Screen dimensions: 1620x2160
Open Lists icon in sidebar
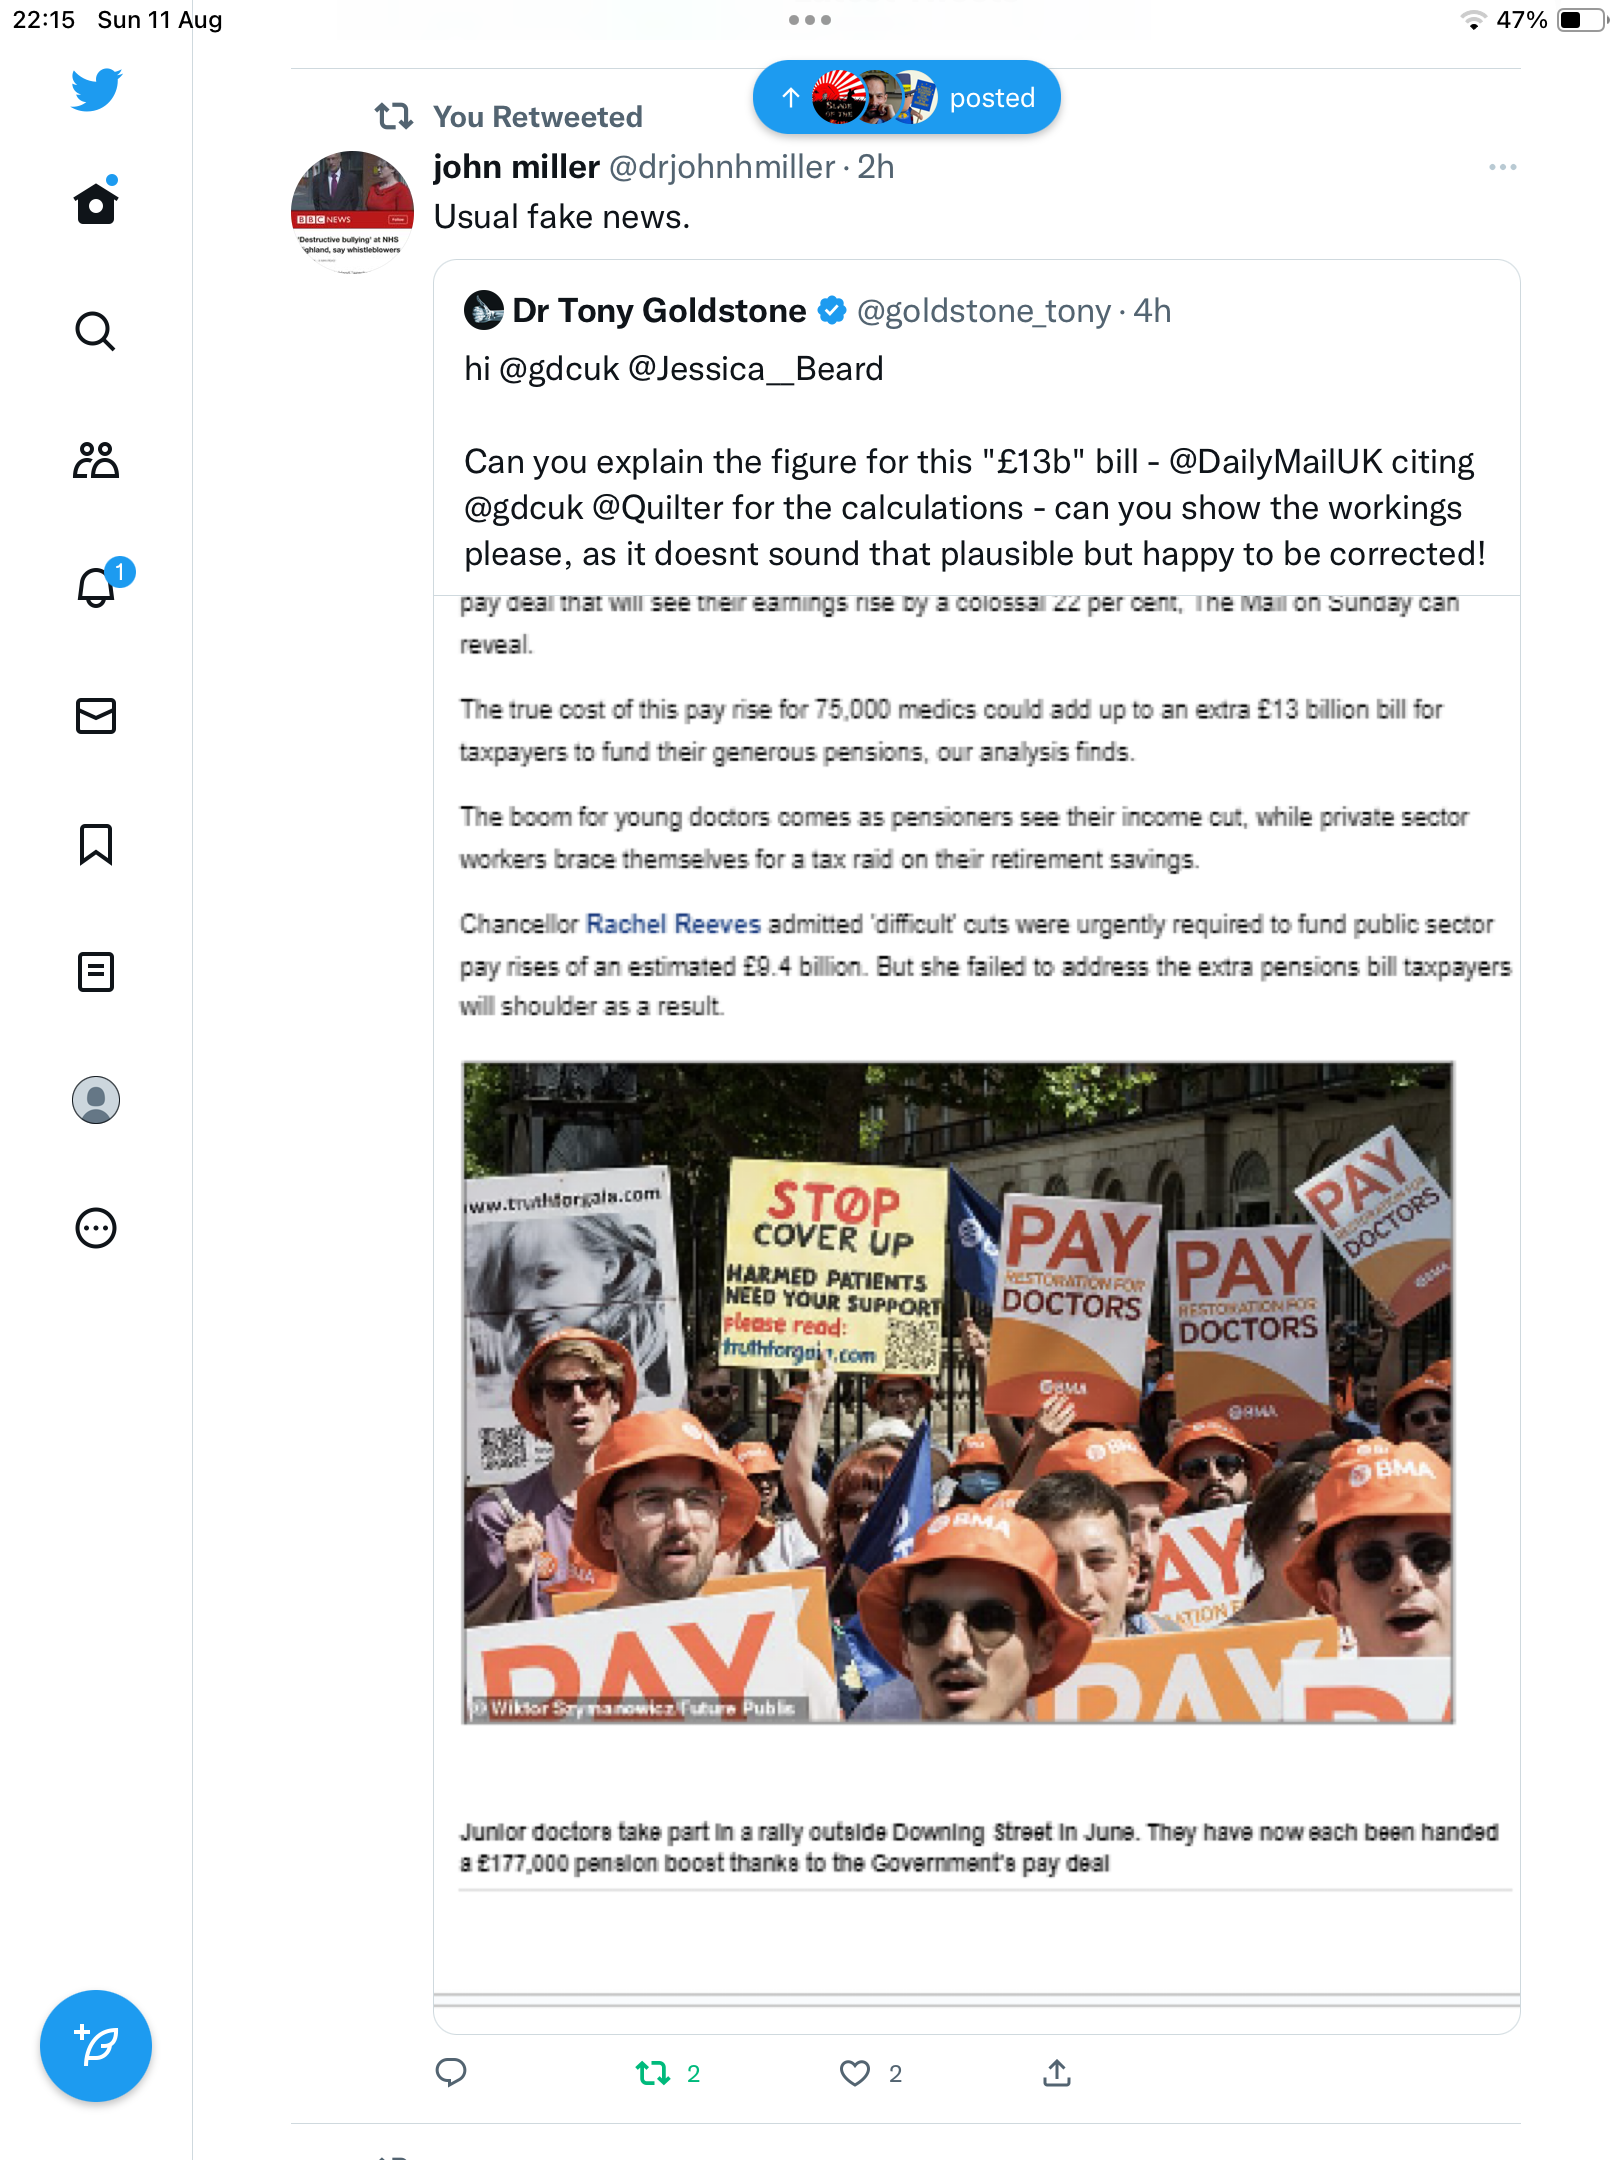click(96, 972)
